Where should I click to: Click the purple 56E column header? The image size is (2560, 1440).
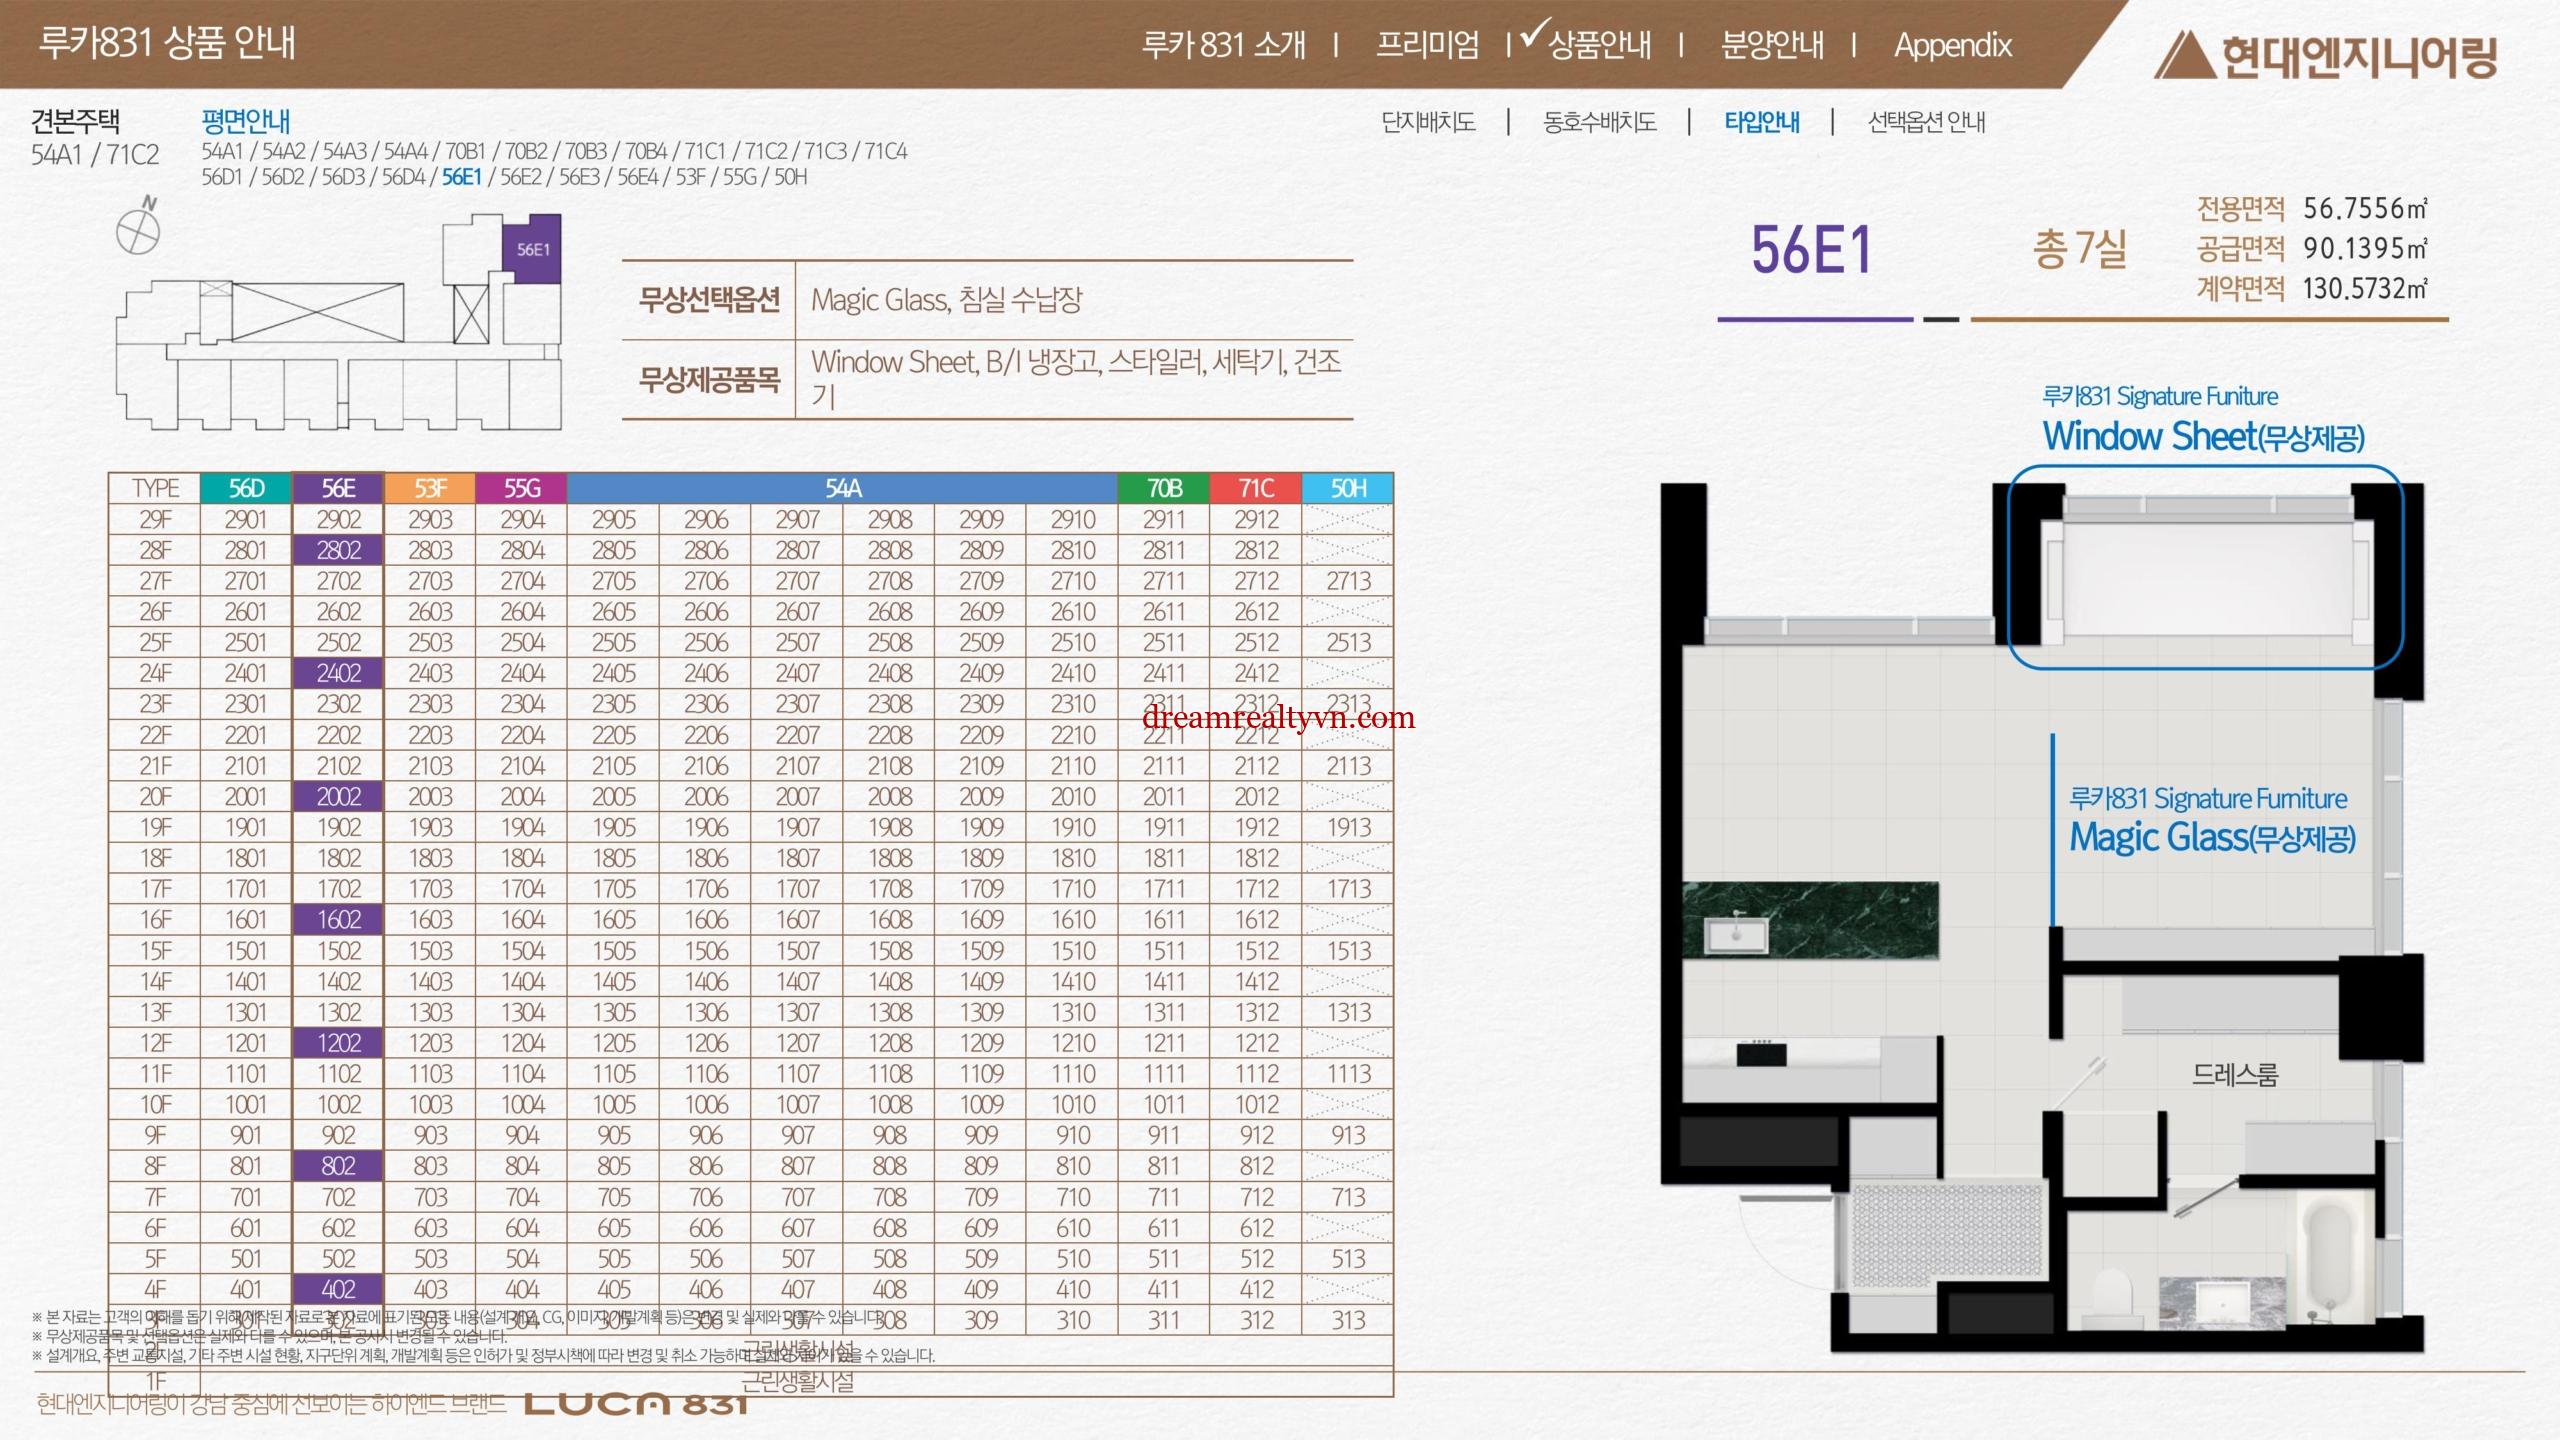(x=338, y=488)
